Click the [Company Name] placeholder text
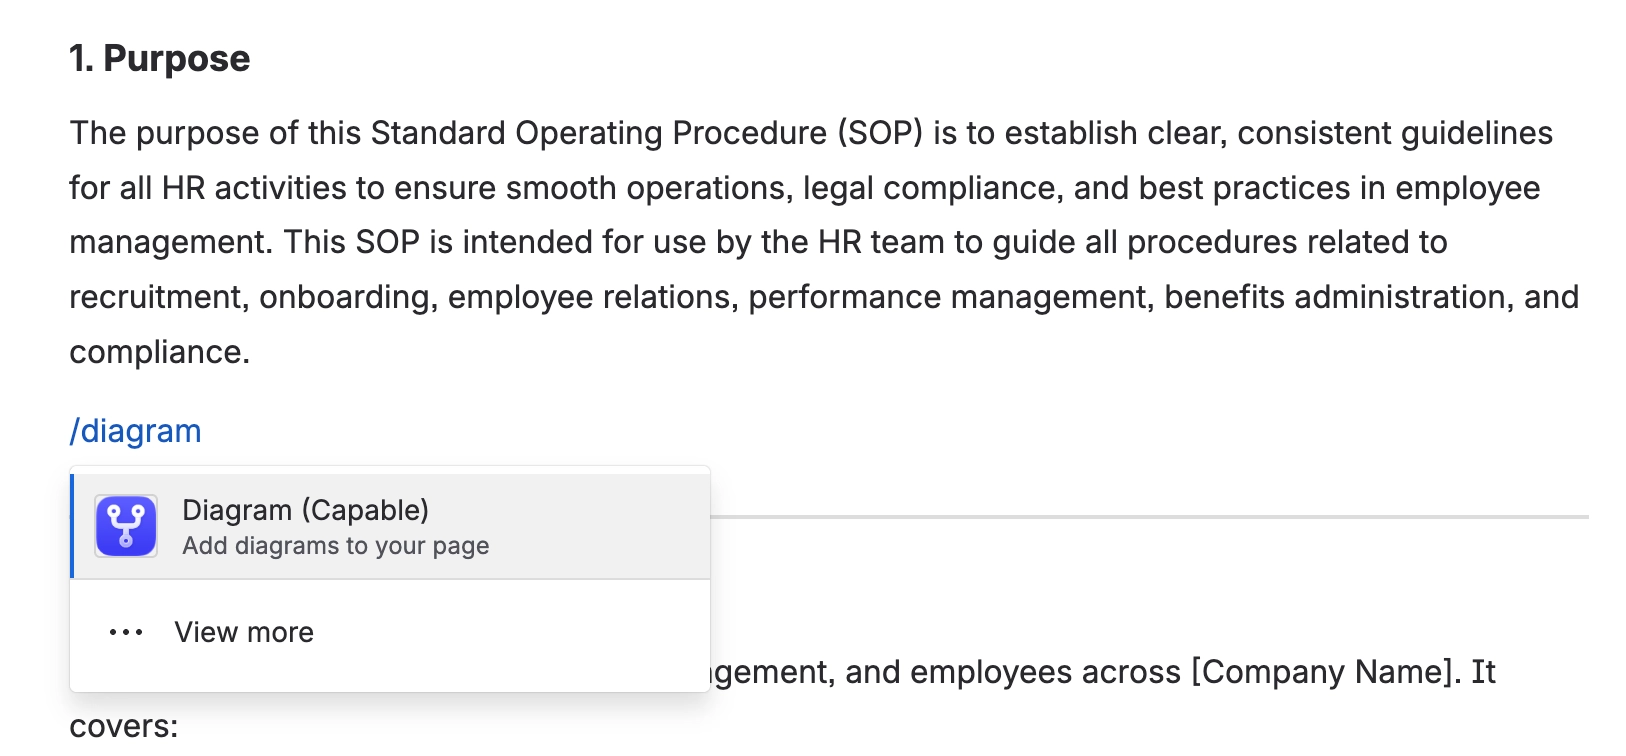The height and width of the screenshot is (756, 1626). tap(1318, 672)
